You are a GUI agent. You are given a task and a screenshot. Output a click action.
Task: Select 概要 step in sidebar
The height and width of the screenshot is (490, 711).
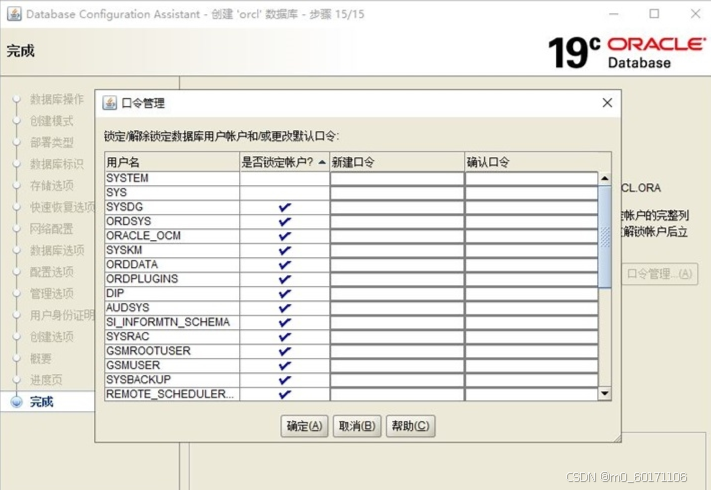(x=40, y=359)
